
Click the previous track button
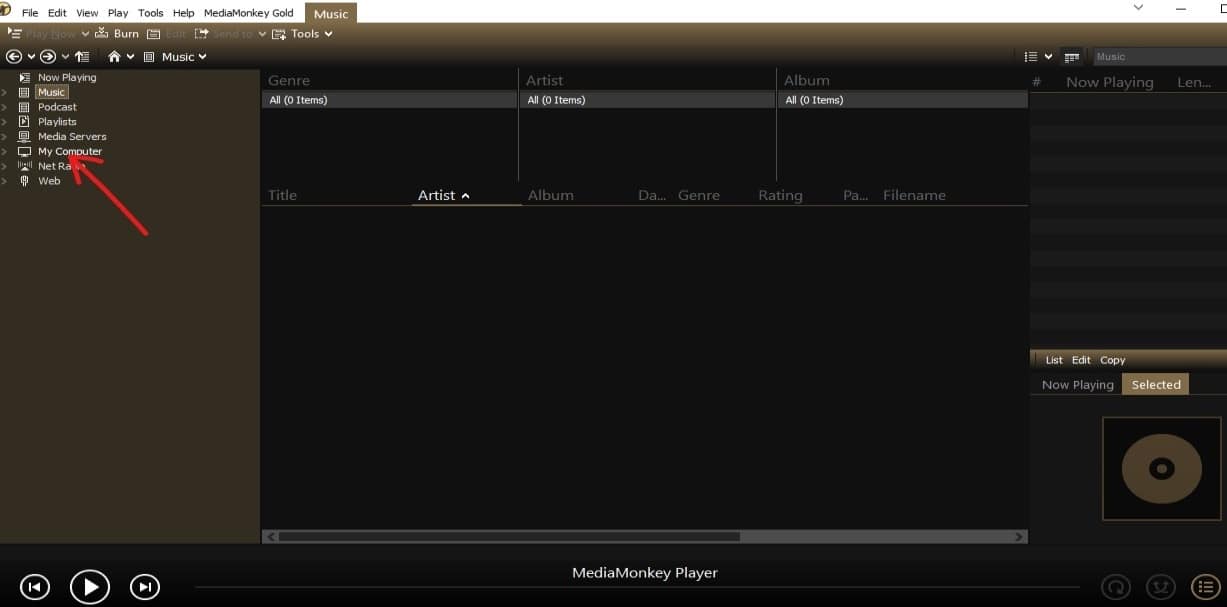click(34, 587)
